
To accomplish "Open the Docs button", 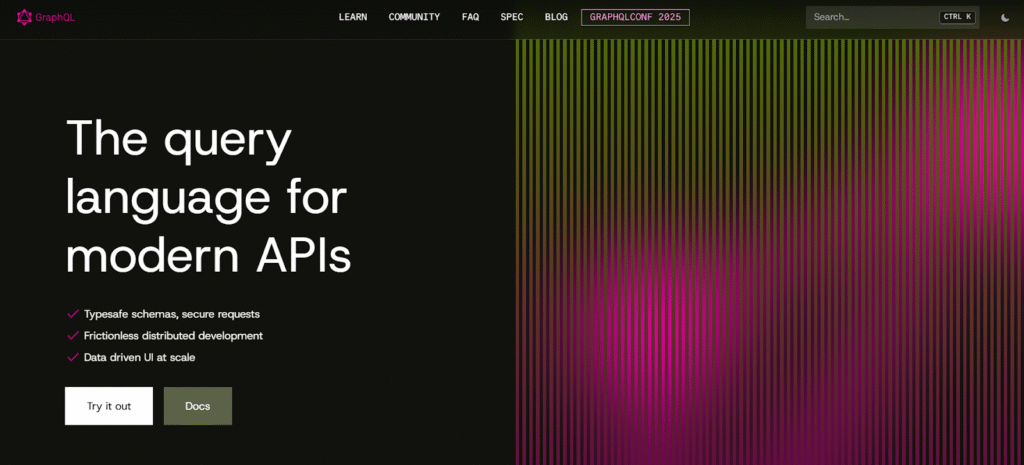I will point(198,406).
